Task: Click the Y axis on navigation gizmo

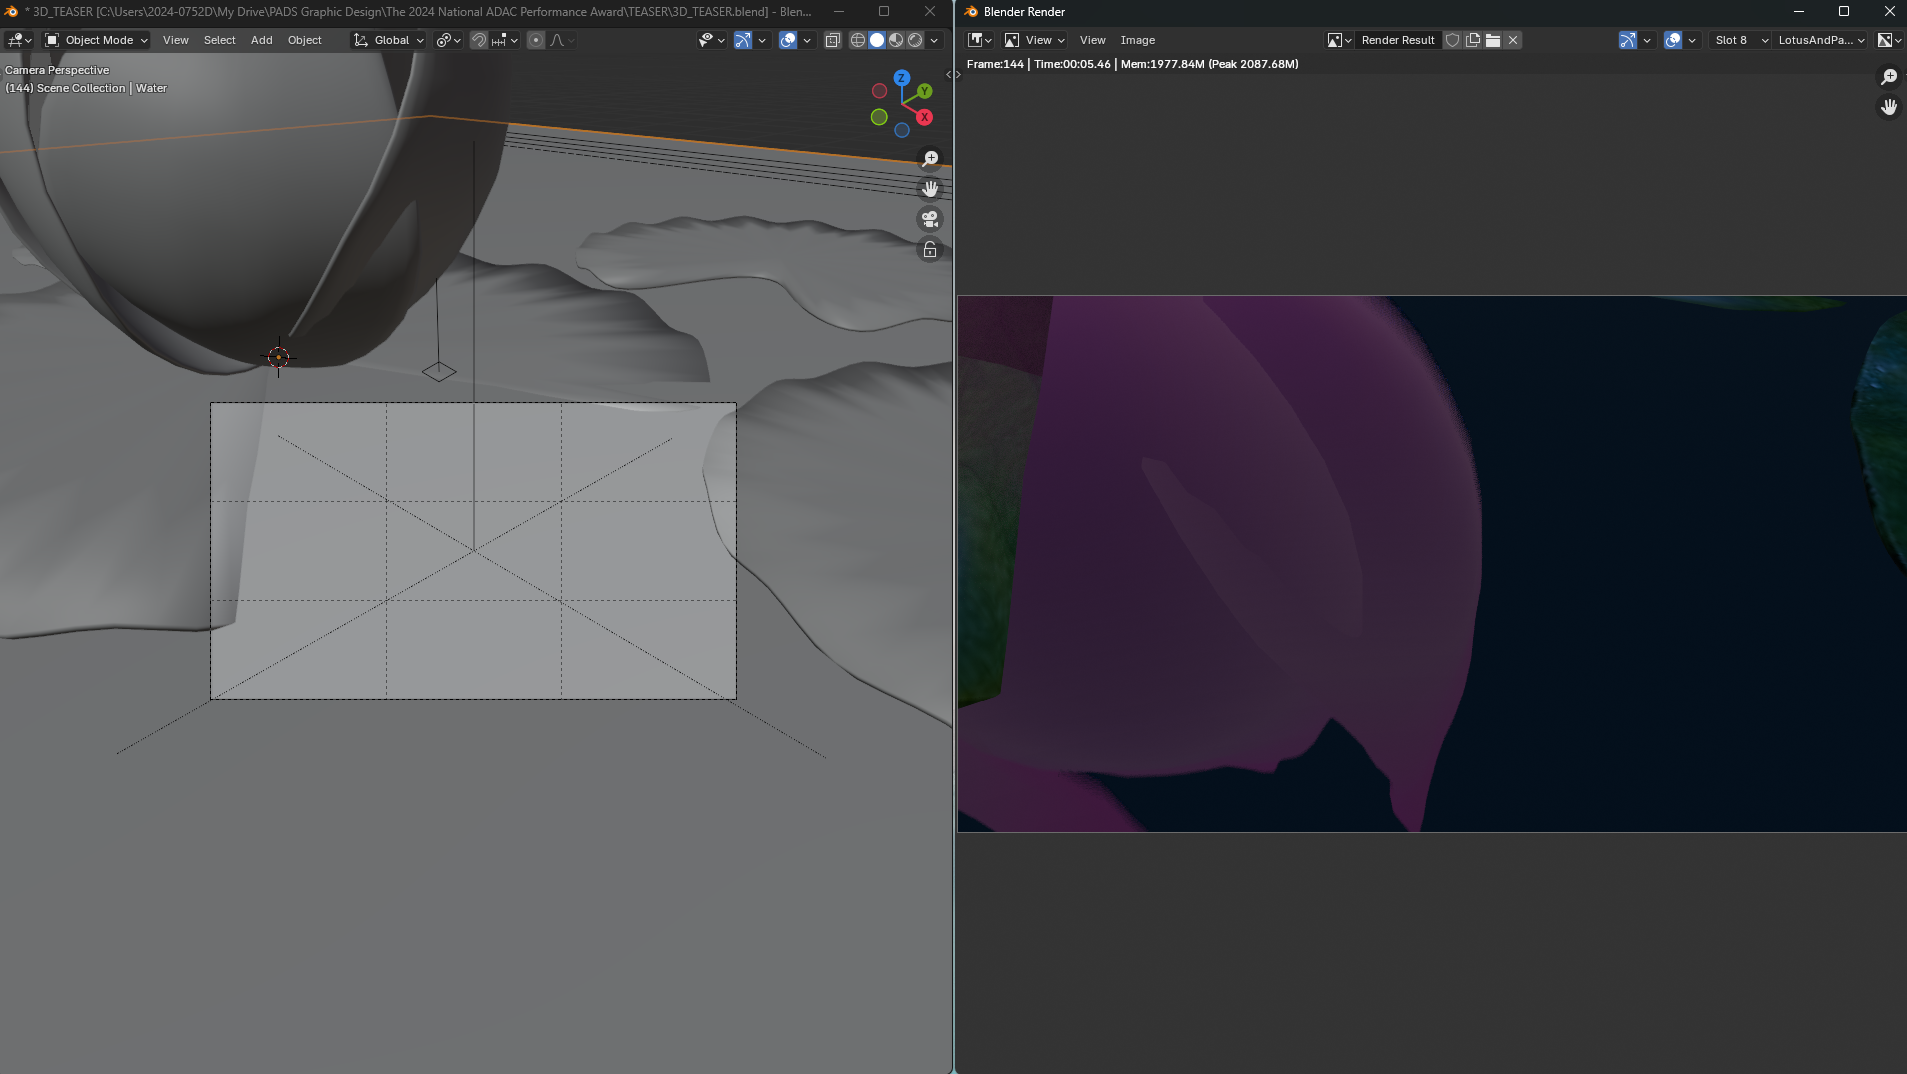Action: pos(925,91)
